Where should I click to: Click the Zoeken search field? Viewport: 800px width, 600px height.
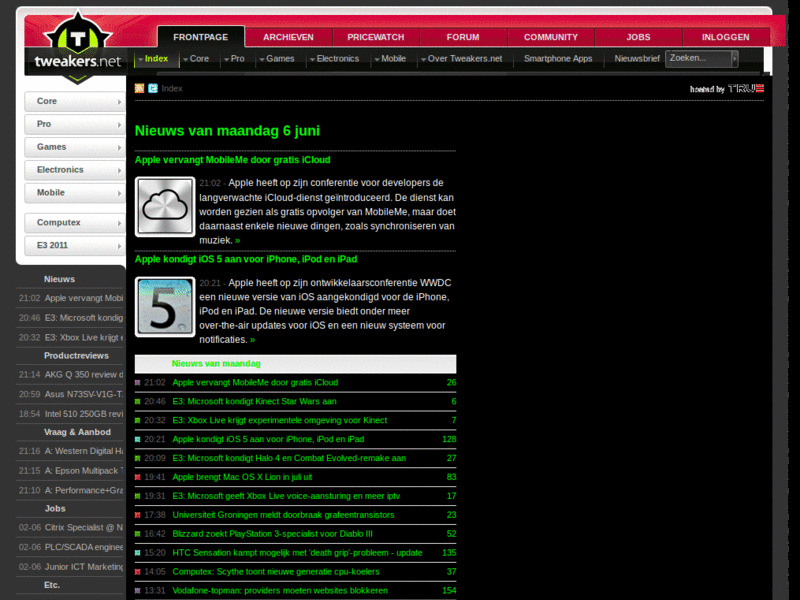tap(698, 59)
